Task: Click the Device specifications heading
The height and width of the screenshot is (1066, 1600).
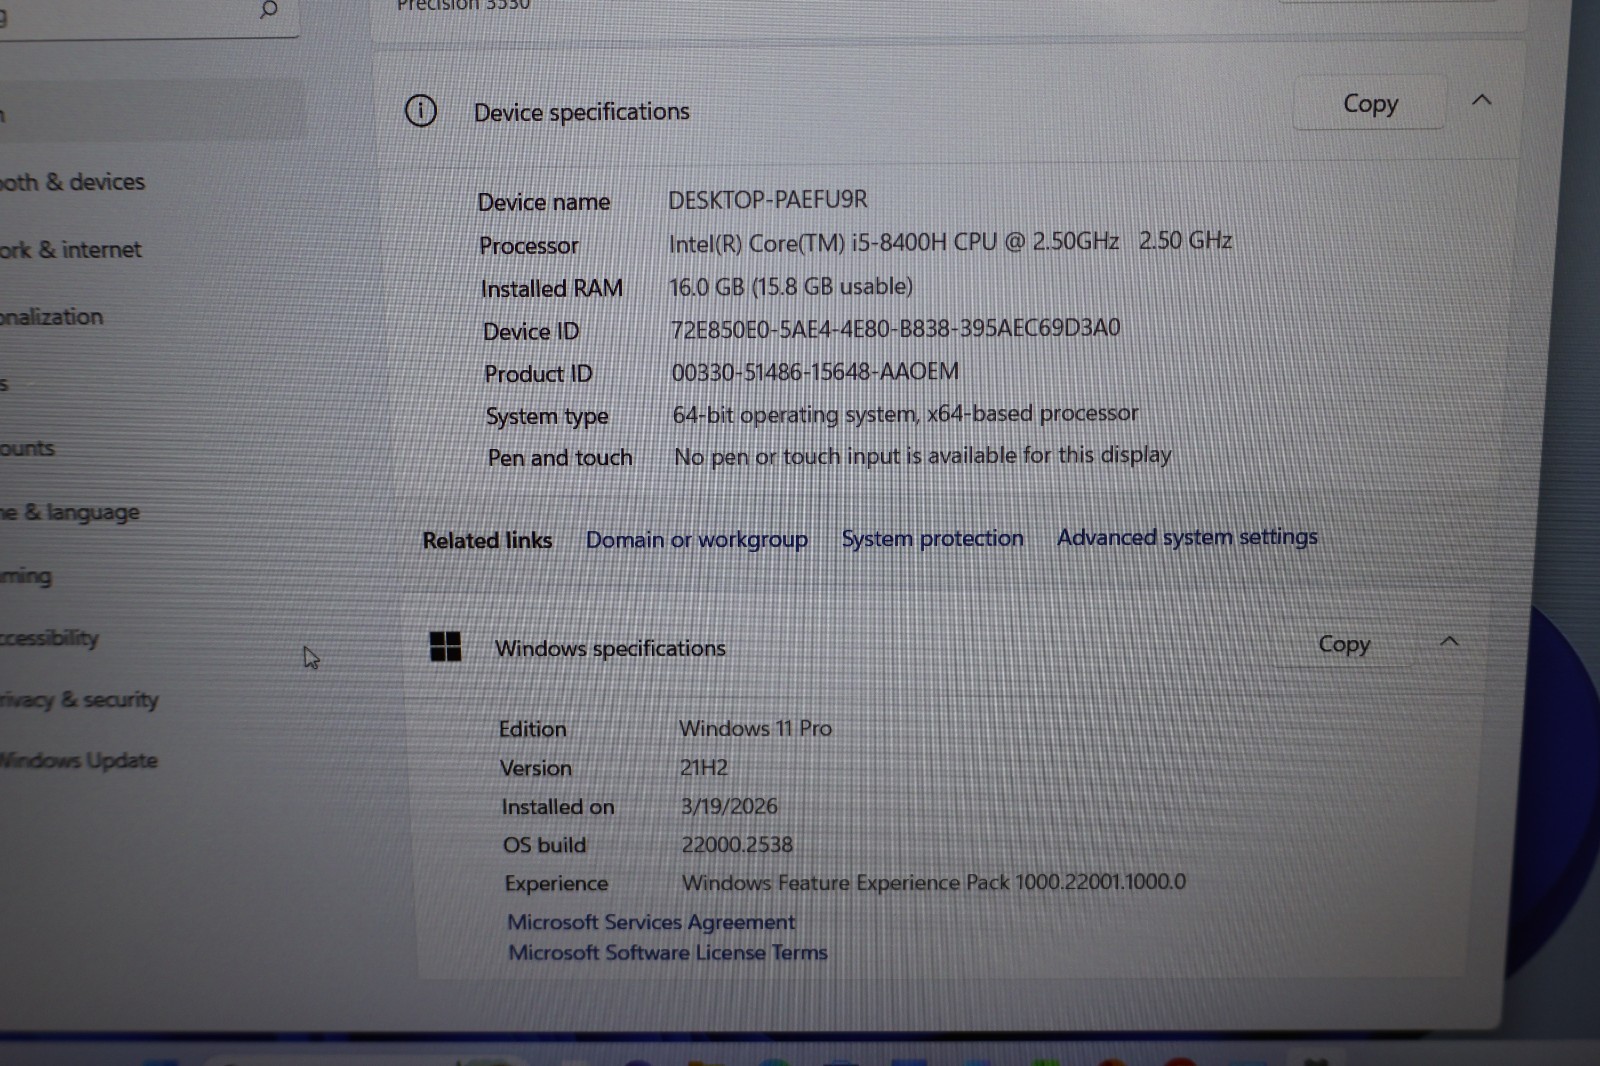Action: (x=582, y=112)
